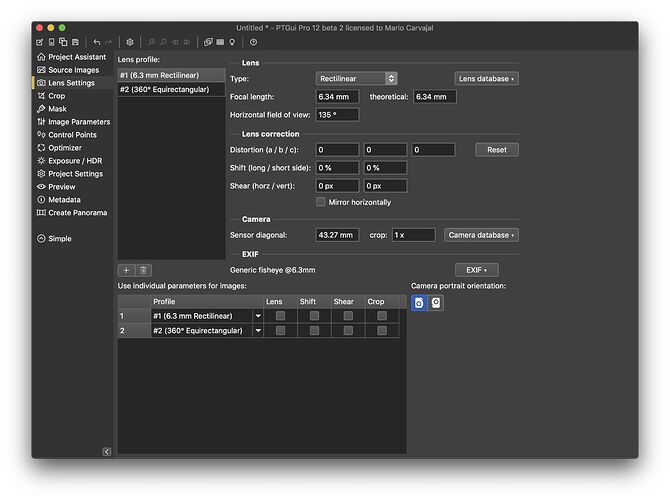
Task: Go to Control Points in sidebar
Action: click(x=72, y=135)
